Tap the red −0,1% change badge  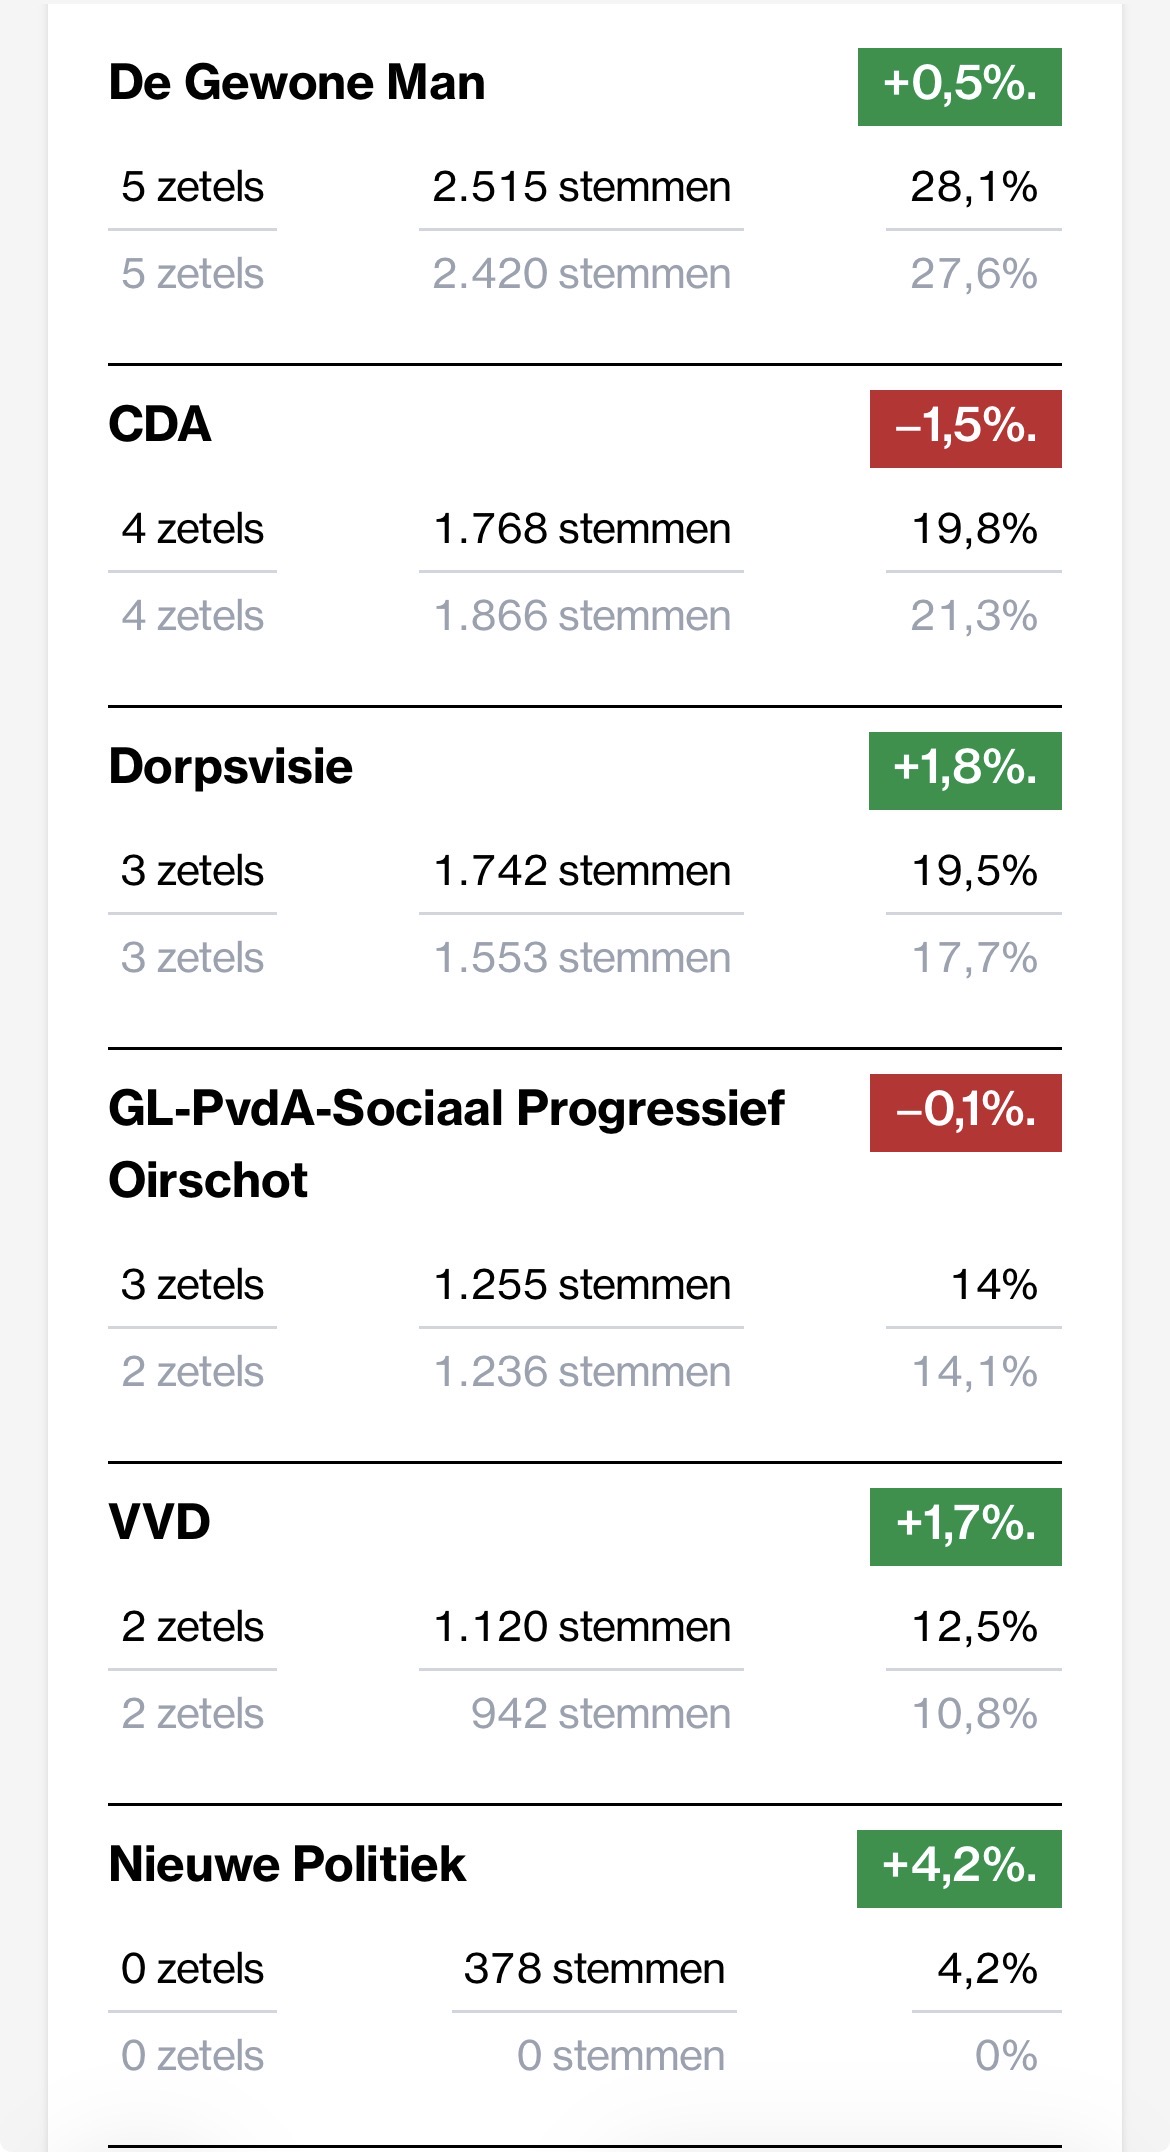pyautogui.click(x=965, y=1112)
